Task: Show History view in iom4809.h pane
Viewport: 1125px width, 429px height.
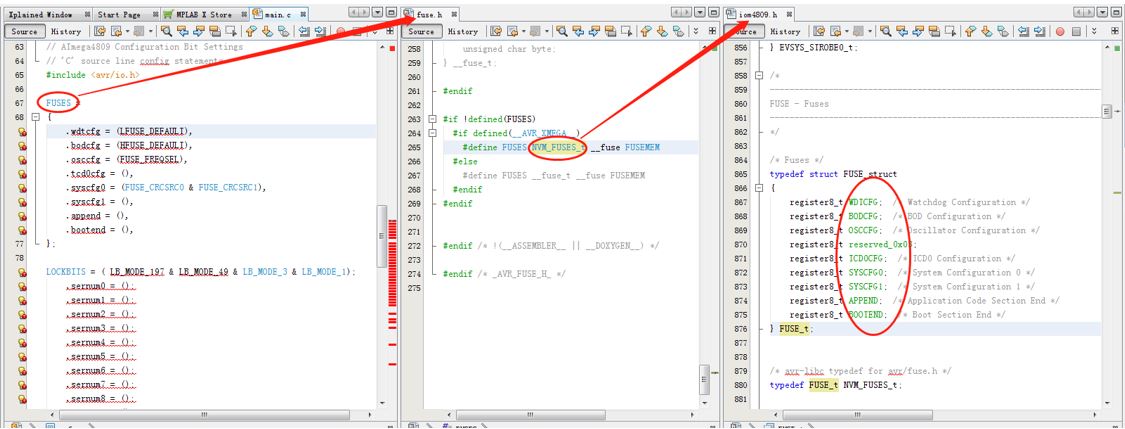Action: [x=785, y=32]
